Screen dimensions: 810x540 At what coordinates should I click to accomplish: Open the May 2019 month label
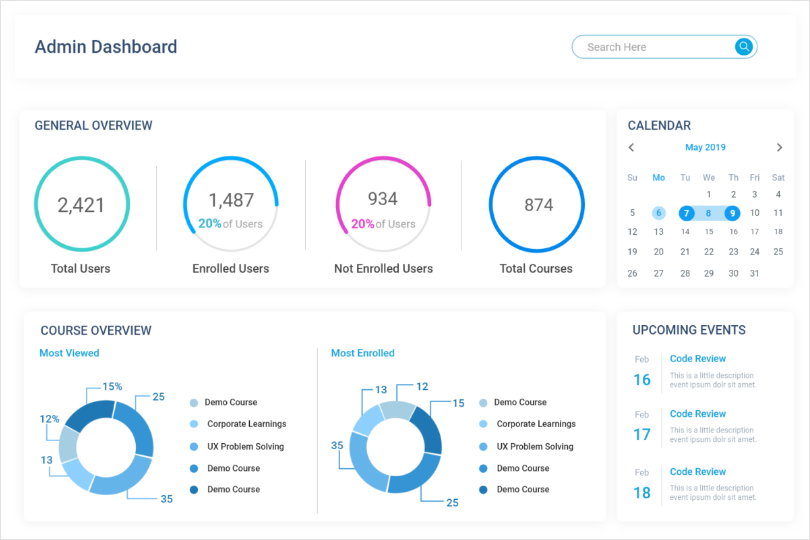coord(705,147)
